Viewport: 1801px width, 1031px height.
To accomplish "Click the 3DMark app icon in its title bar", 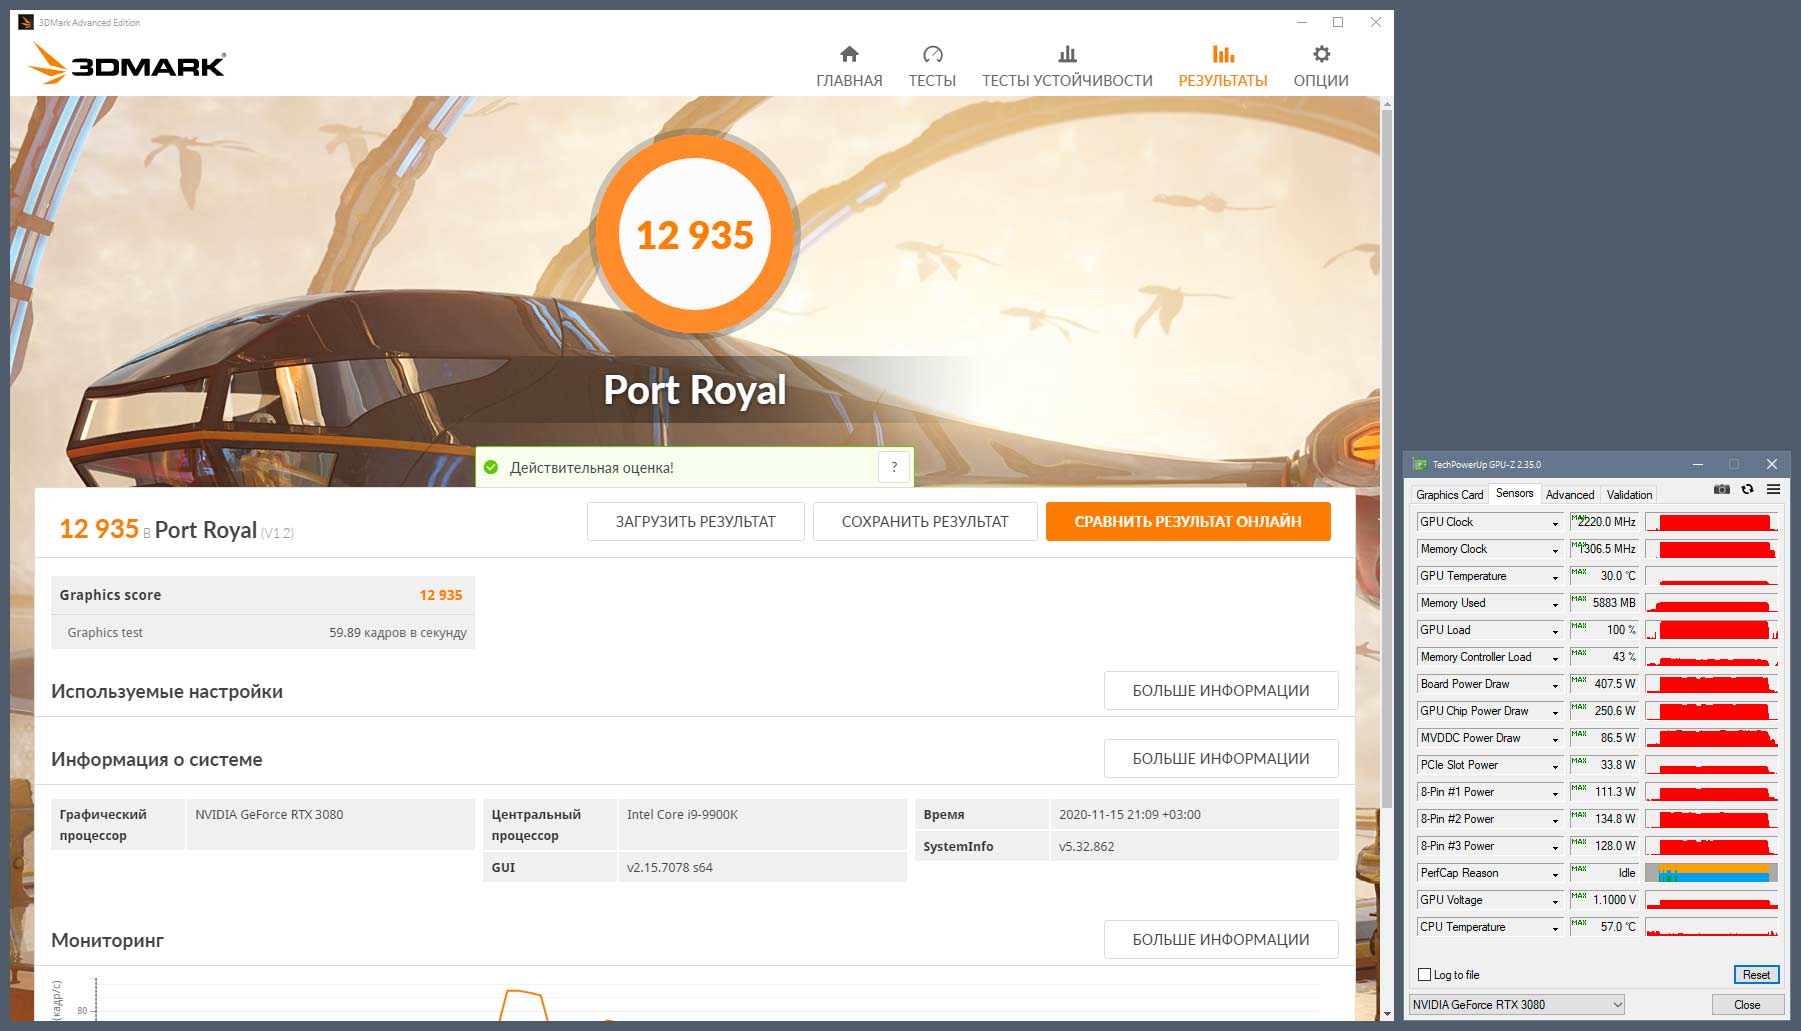I will click(x=26, y=22).
